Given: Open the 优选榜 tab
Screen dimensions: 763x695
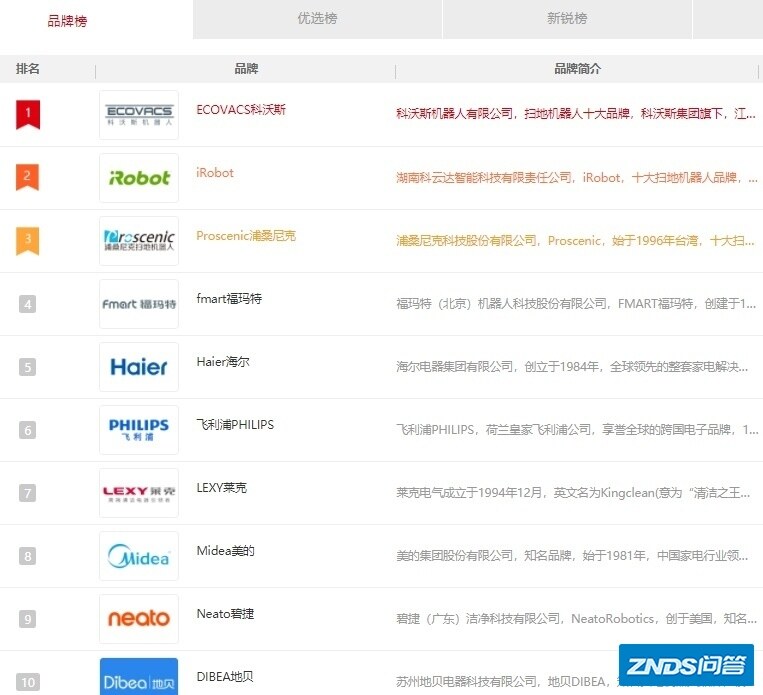Looking at the screenshot, I should click(317, 19).
